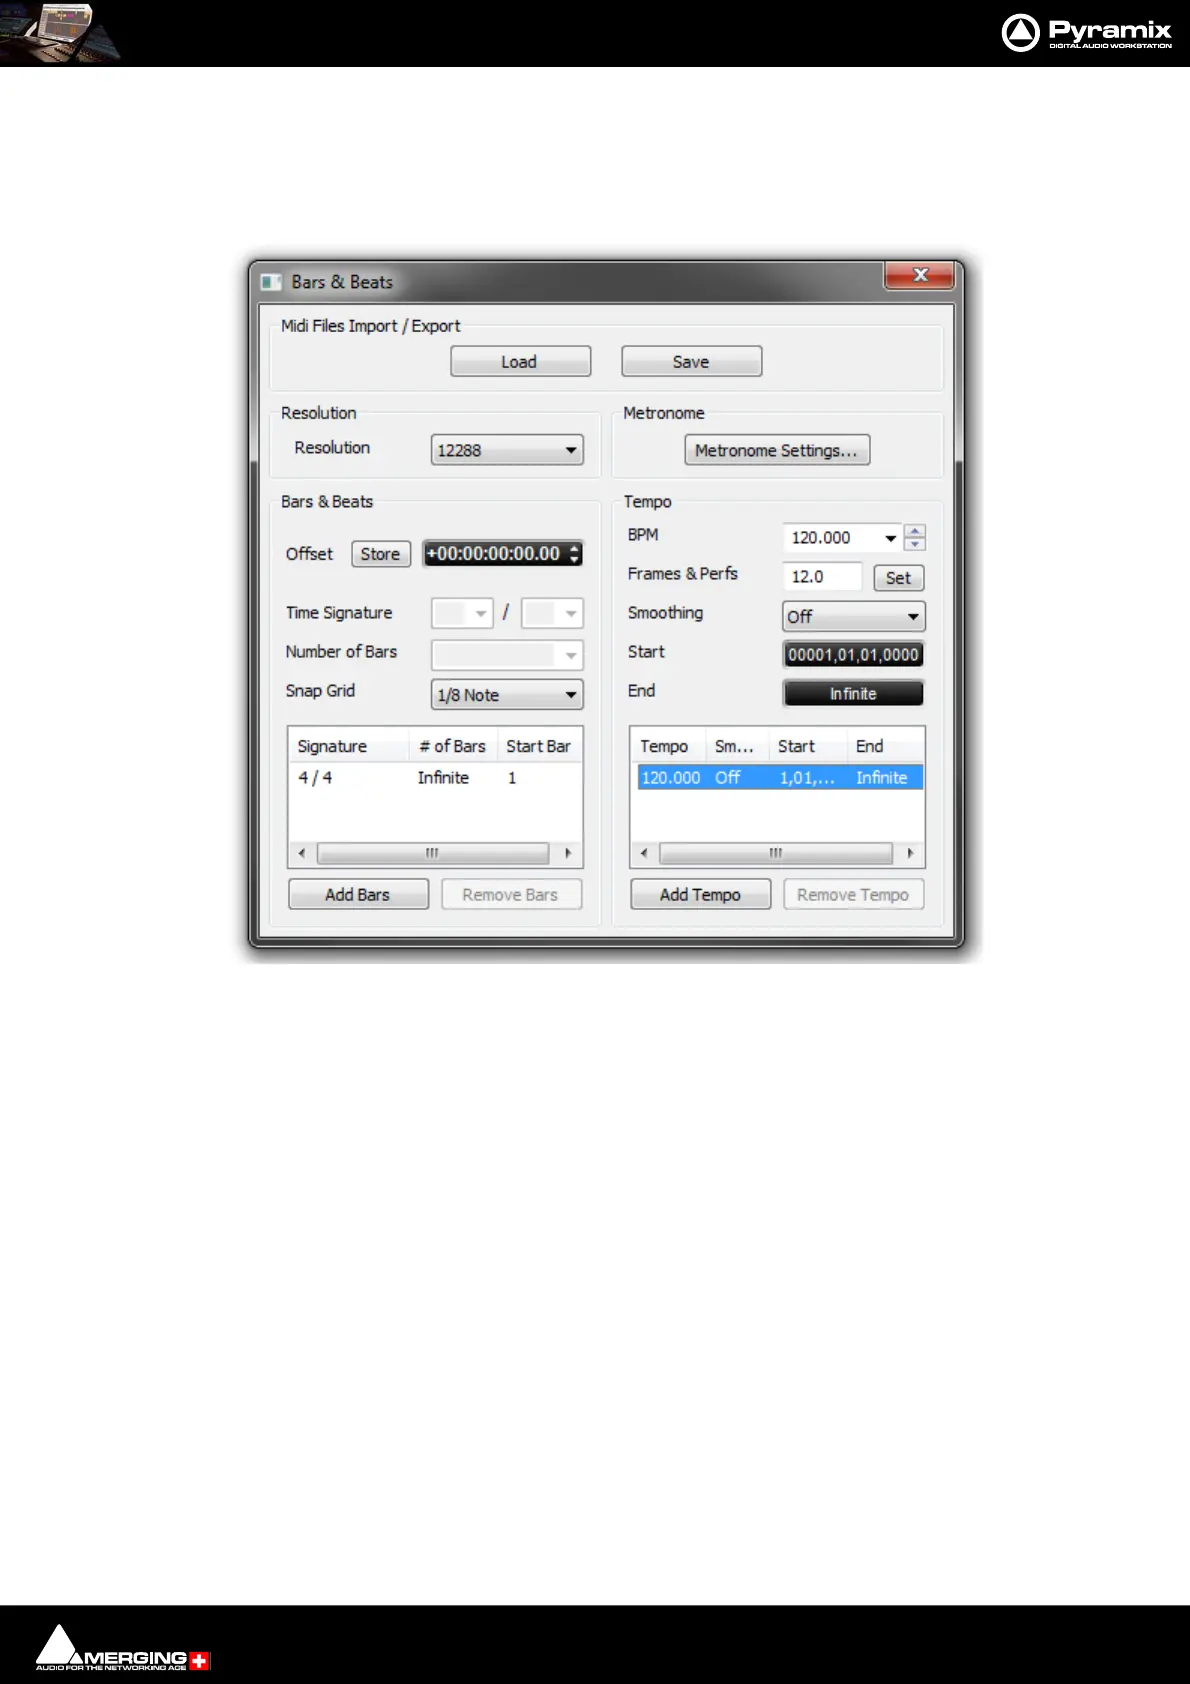Viewport: 1190px width, 1684px height.
Task: Click the Off smoothing value in tempo row
Action: 727,777
